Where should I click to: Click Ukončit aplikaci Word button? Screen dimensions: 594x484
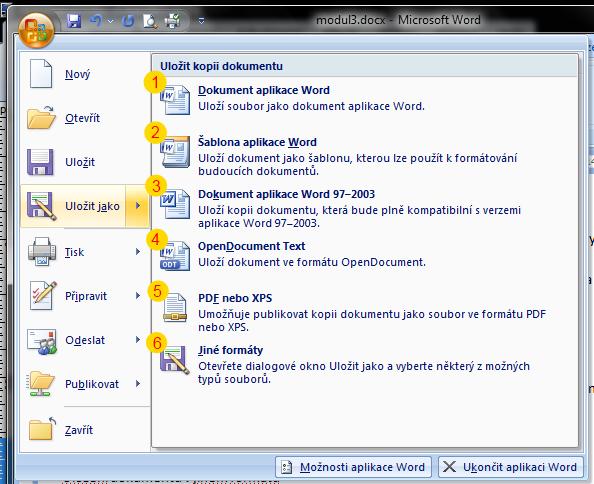point(512,467)
